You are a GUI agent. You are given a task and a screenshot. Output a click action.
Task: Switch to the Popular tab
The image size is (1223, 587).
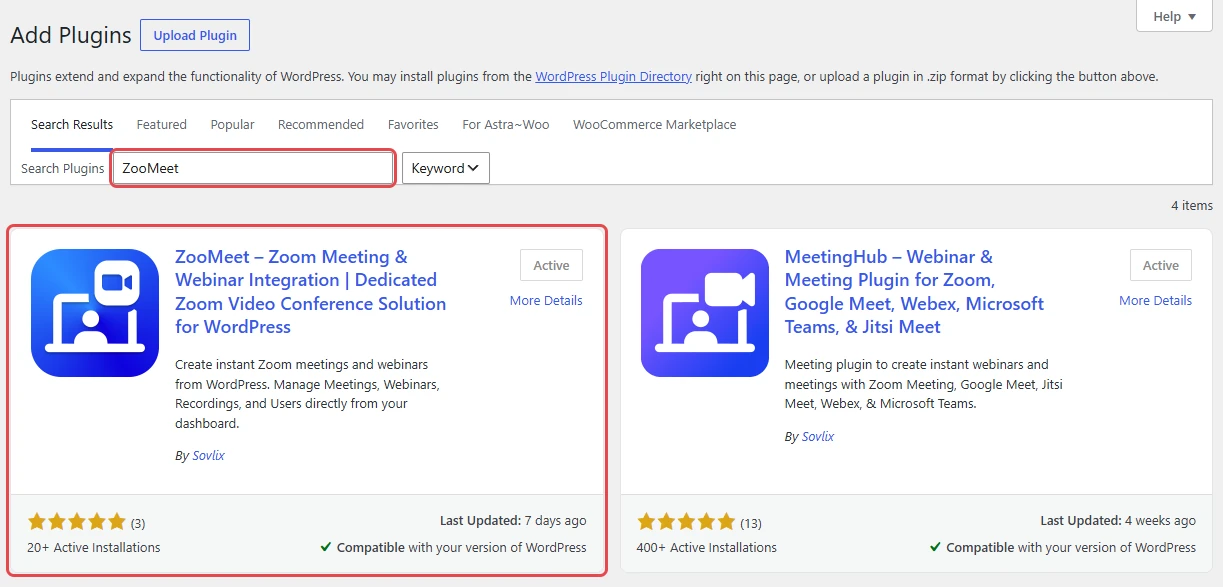coord(232,125)
